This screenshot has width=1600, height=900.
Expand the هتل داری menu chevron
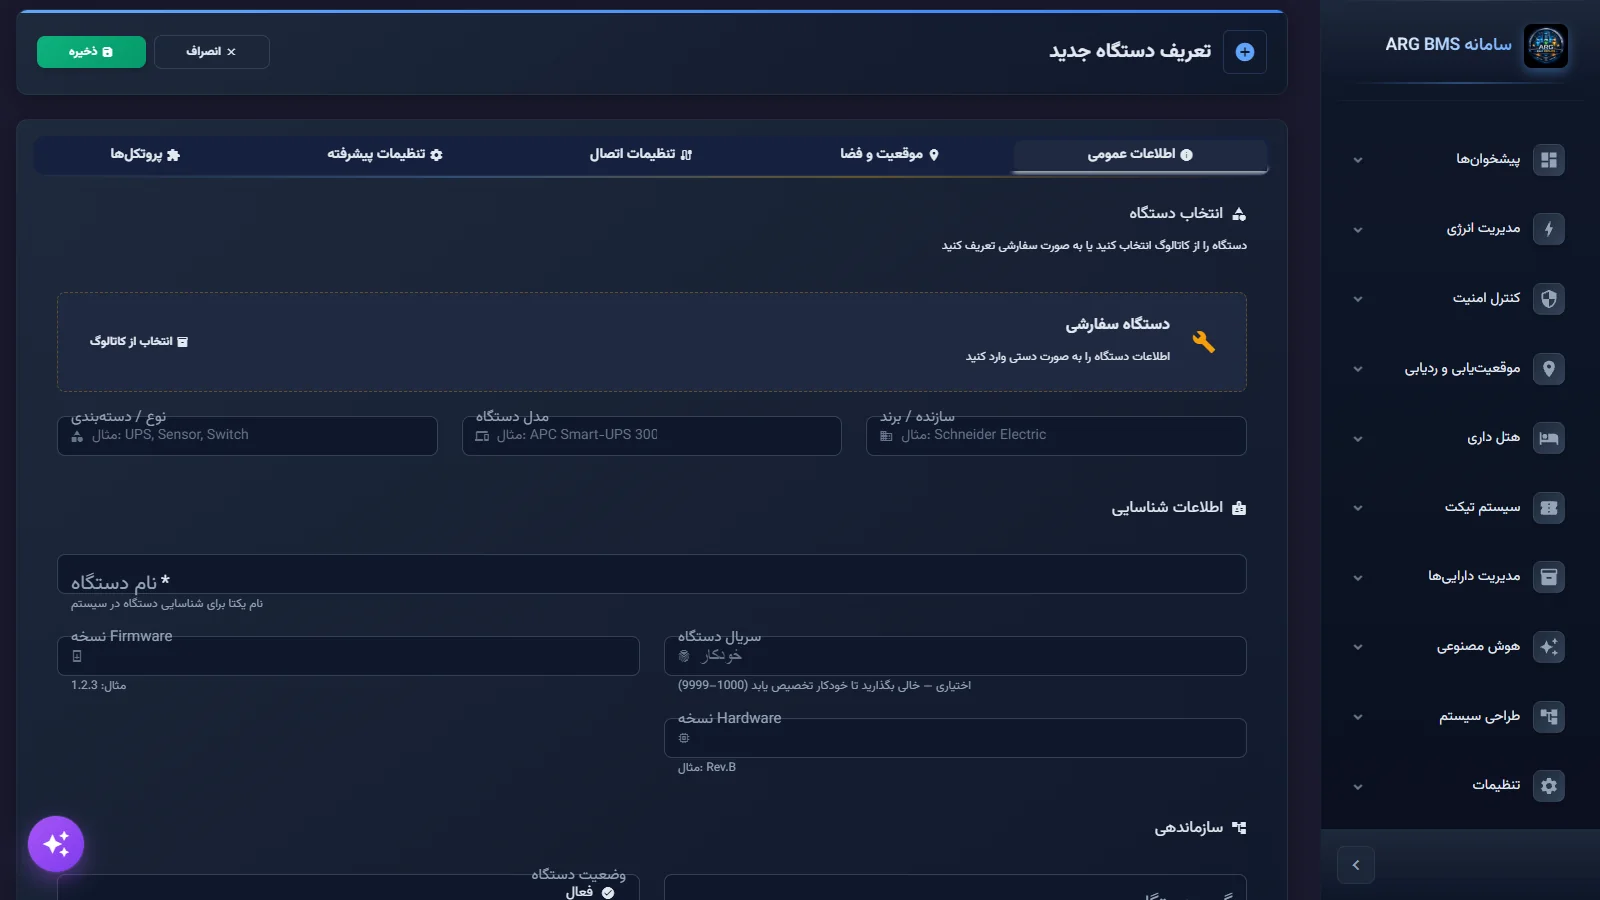1358,439
